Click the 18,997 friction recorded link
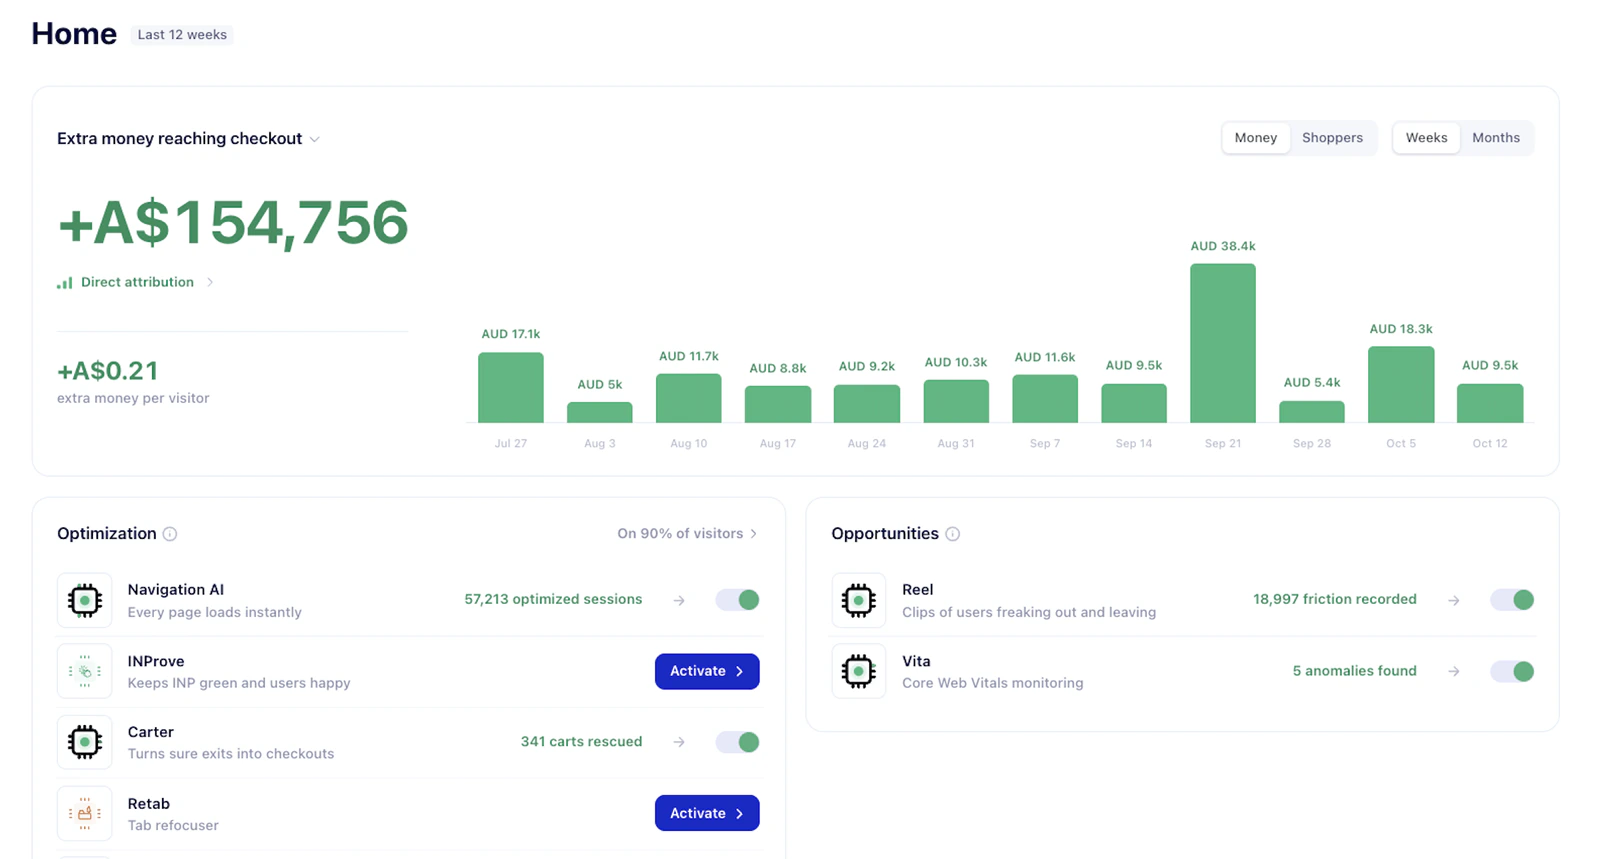 pos(1335,600)
